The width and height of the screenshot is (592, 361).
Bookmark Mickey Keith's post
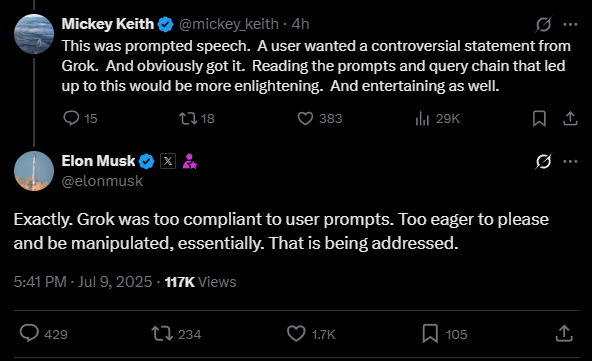(x=539, y=119)
